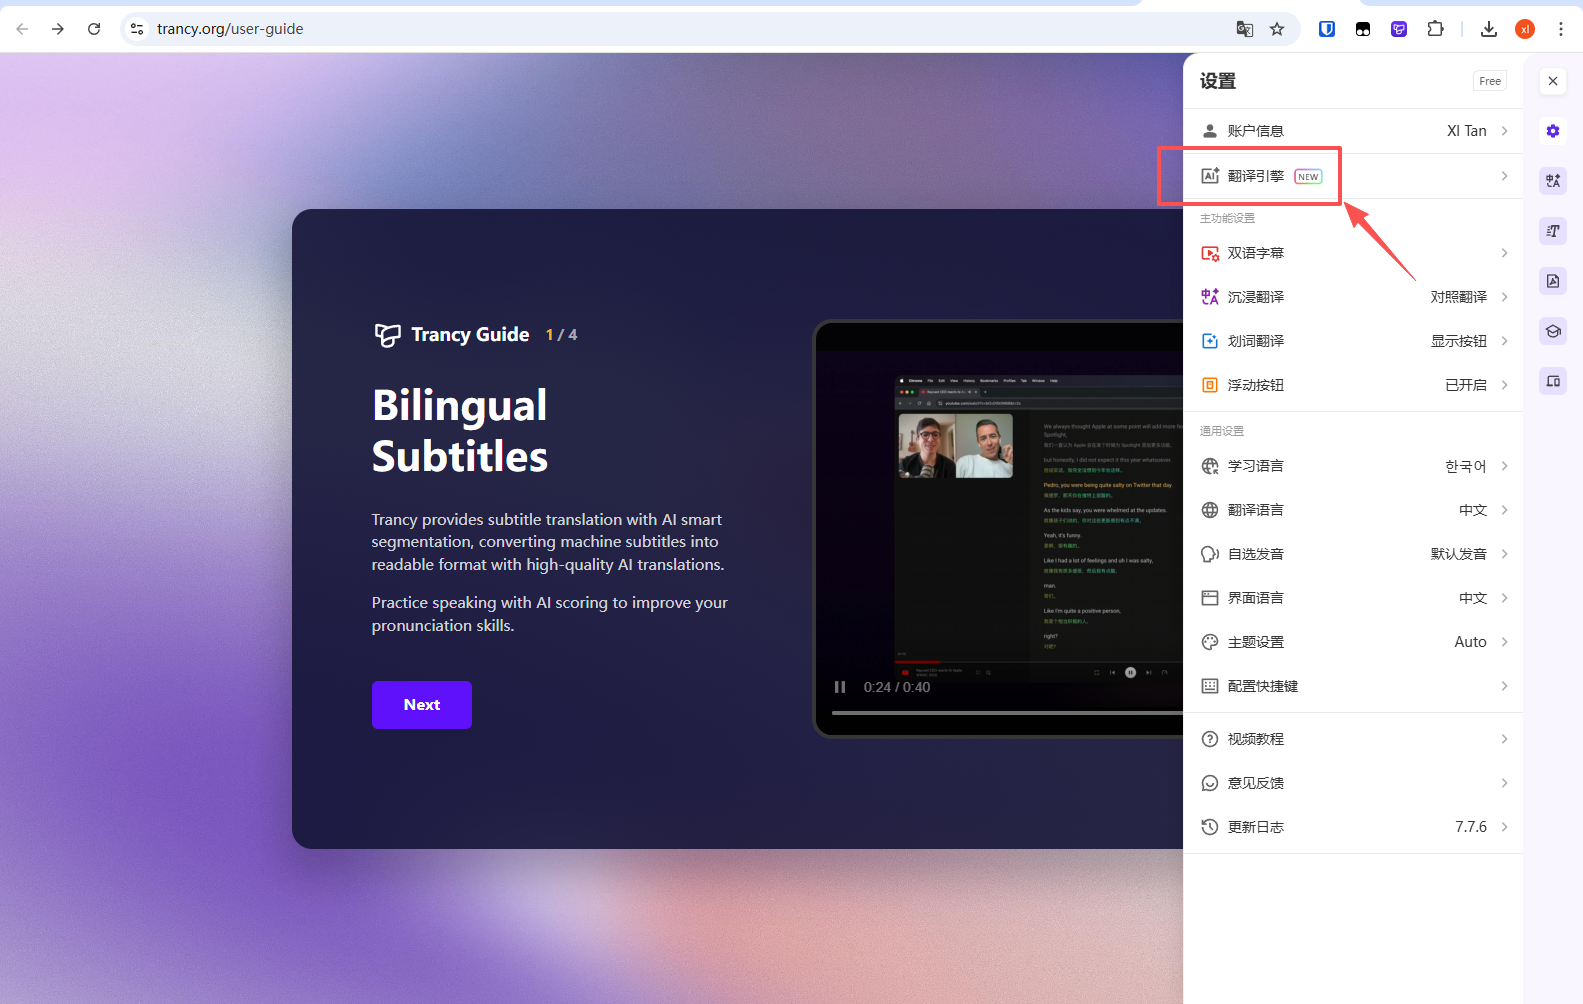Click the graduation cap icon in the sidebar
Screen dimensions: 1583x1004
point(1553,331)
